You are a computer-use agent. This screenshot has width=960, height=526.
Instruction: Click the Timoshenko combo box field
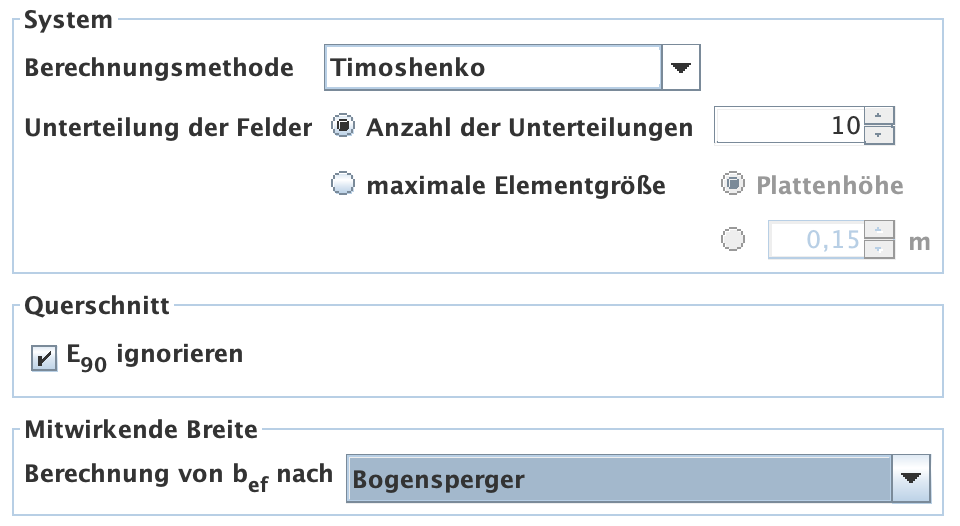pyautogui.click(x=492, y=68)
